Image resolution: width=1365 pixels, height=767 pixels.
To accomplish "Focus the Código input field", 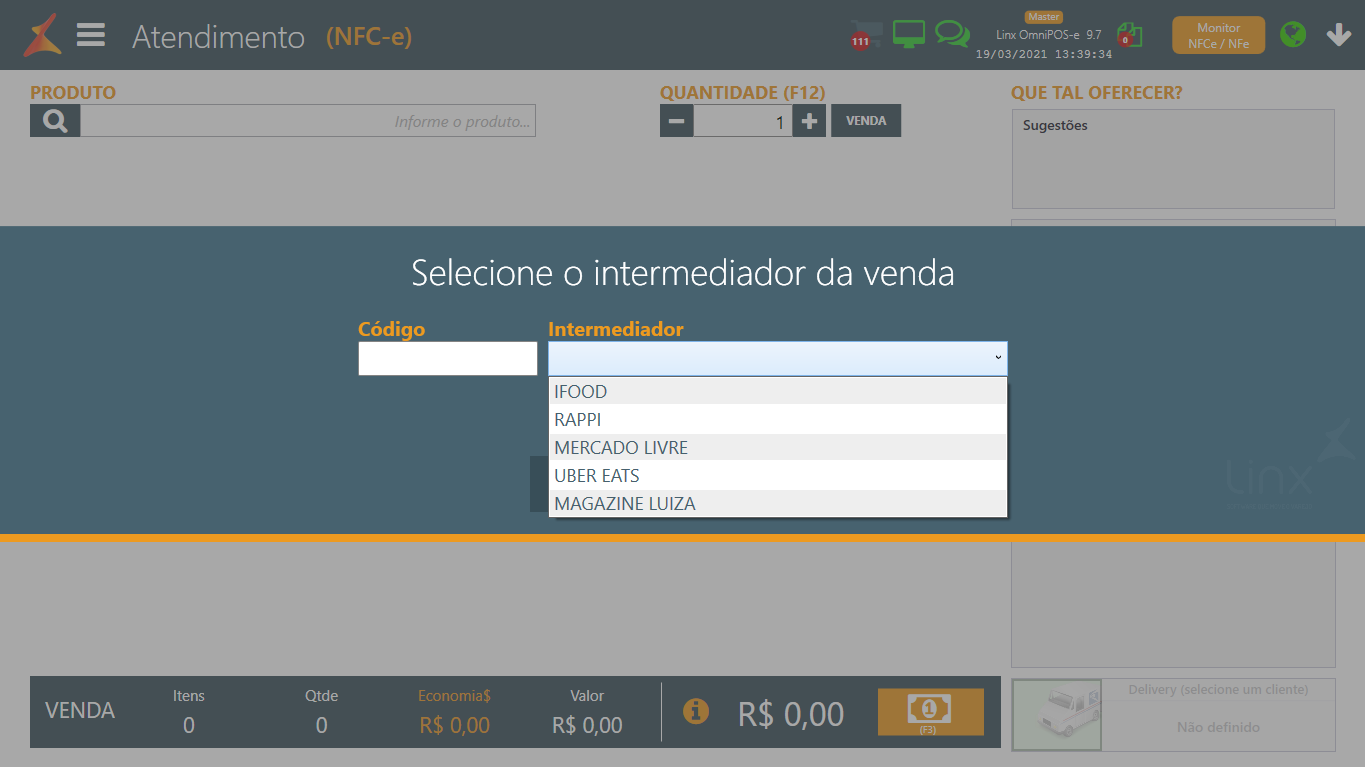I will 448,358.
